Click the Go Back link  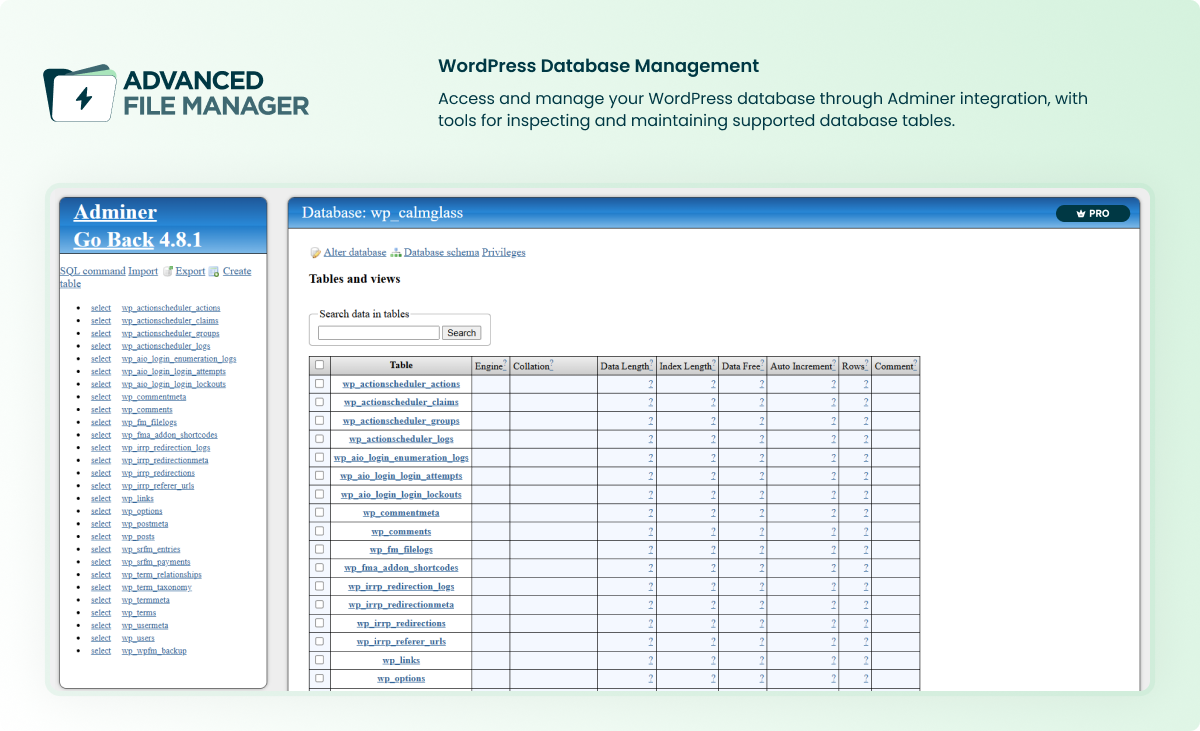(114, 240)
